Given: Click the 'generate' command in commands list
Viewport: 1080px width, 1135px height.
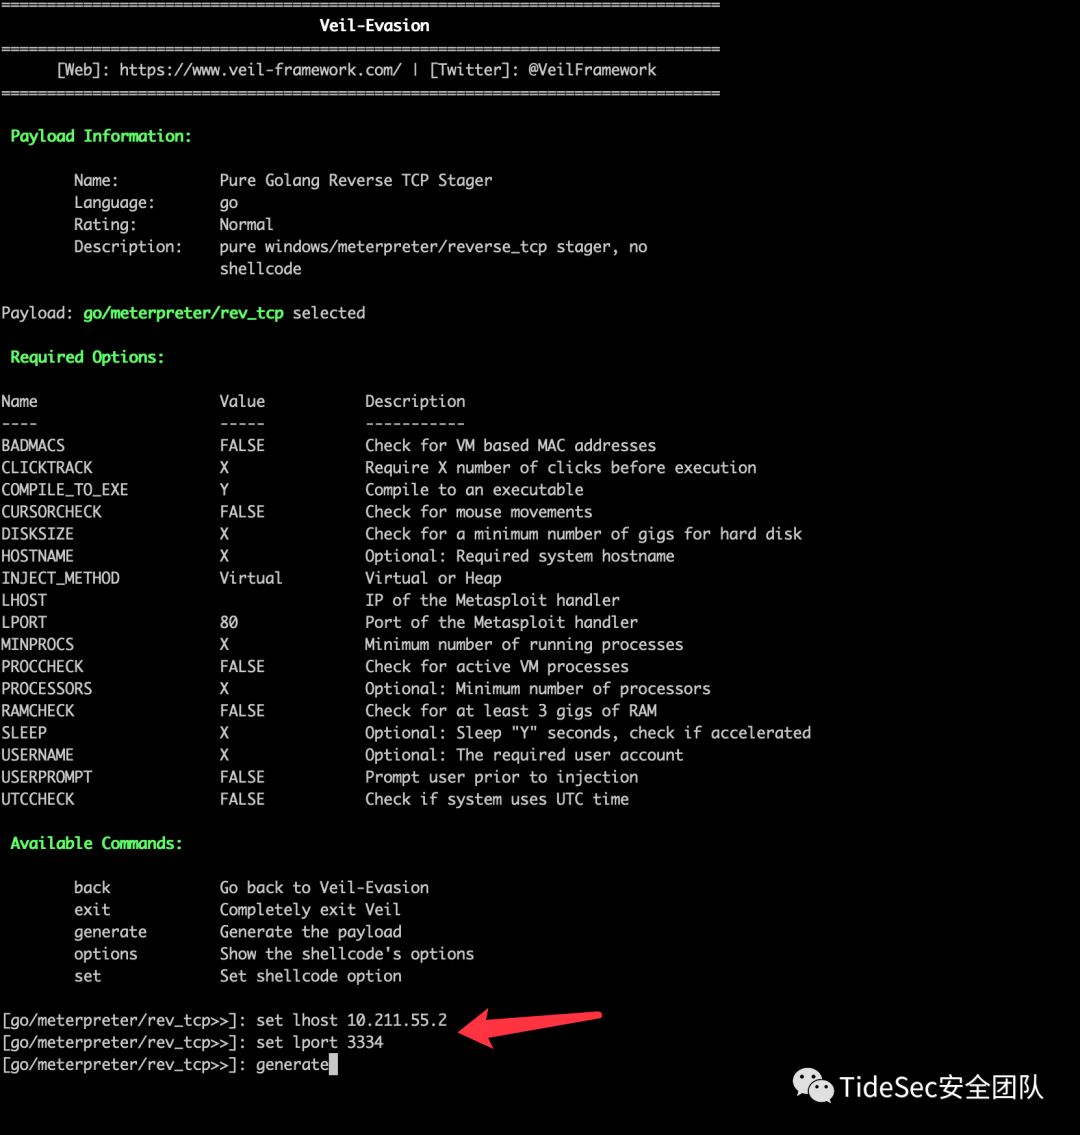Looking at the screenshot, I should (110, 932).
